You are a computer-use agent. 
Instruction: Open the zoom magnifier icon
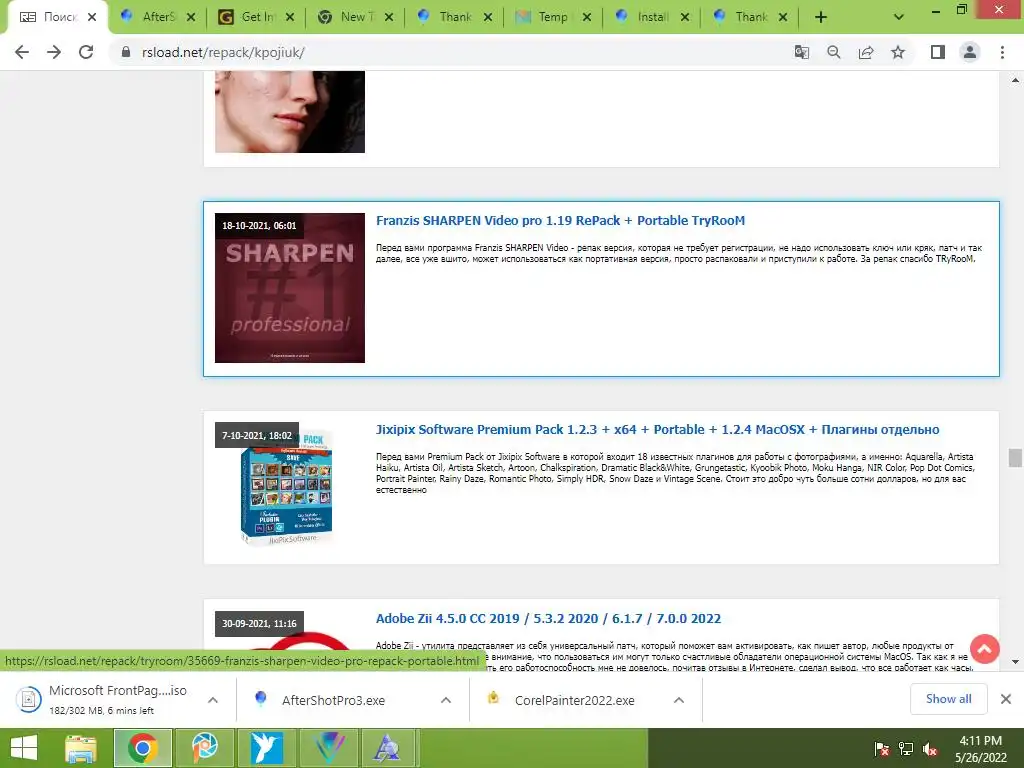pyautogui.click(x=833, y=52)
